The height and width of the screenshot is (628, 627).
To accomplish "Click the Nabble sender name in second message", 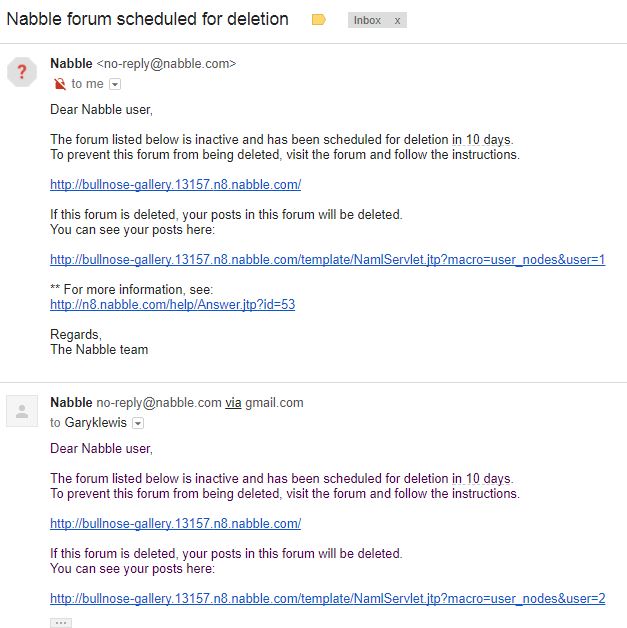I will [x=71, y=403].
